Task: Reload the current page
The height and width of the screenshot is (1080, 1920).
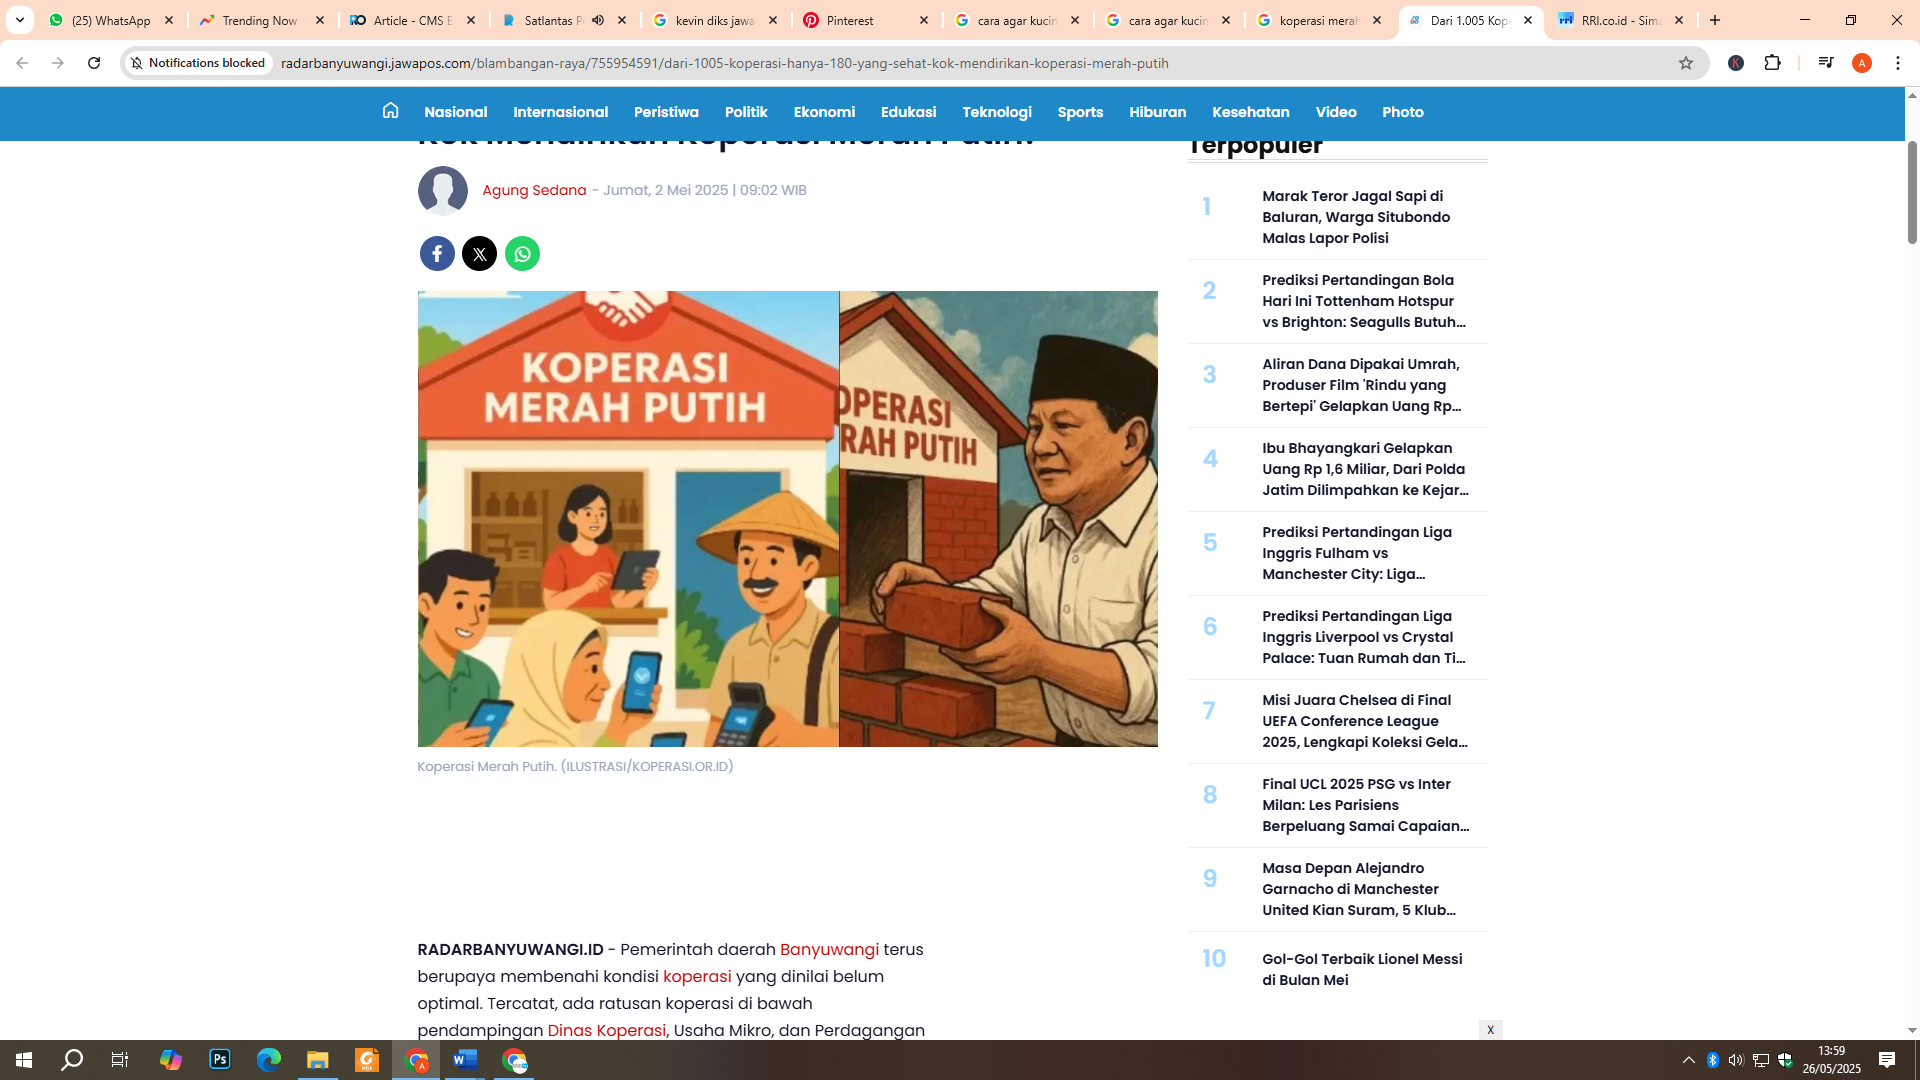Action: click(95, 62)
